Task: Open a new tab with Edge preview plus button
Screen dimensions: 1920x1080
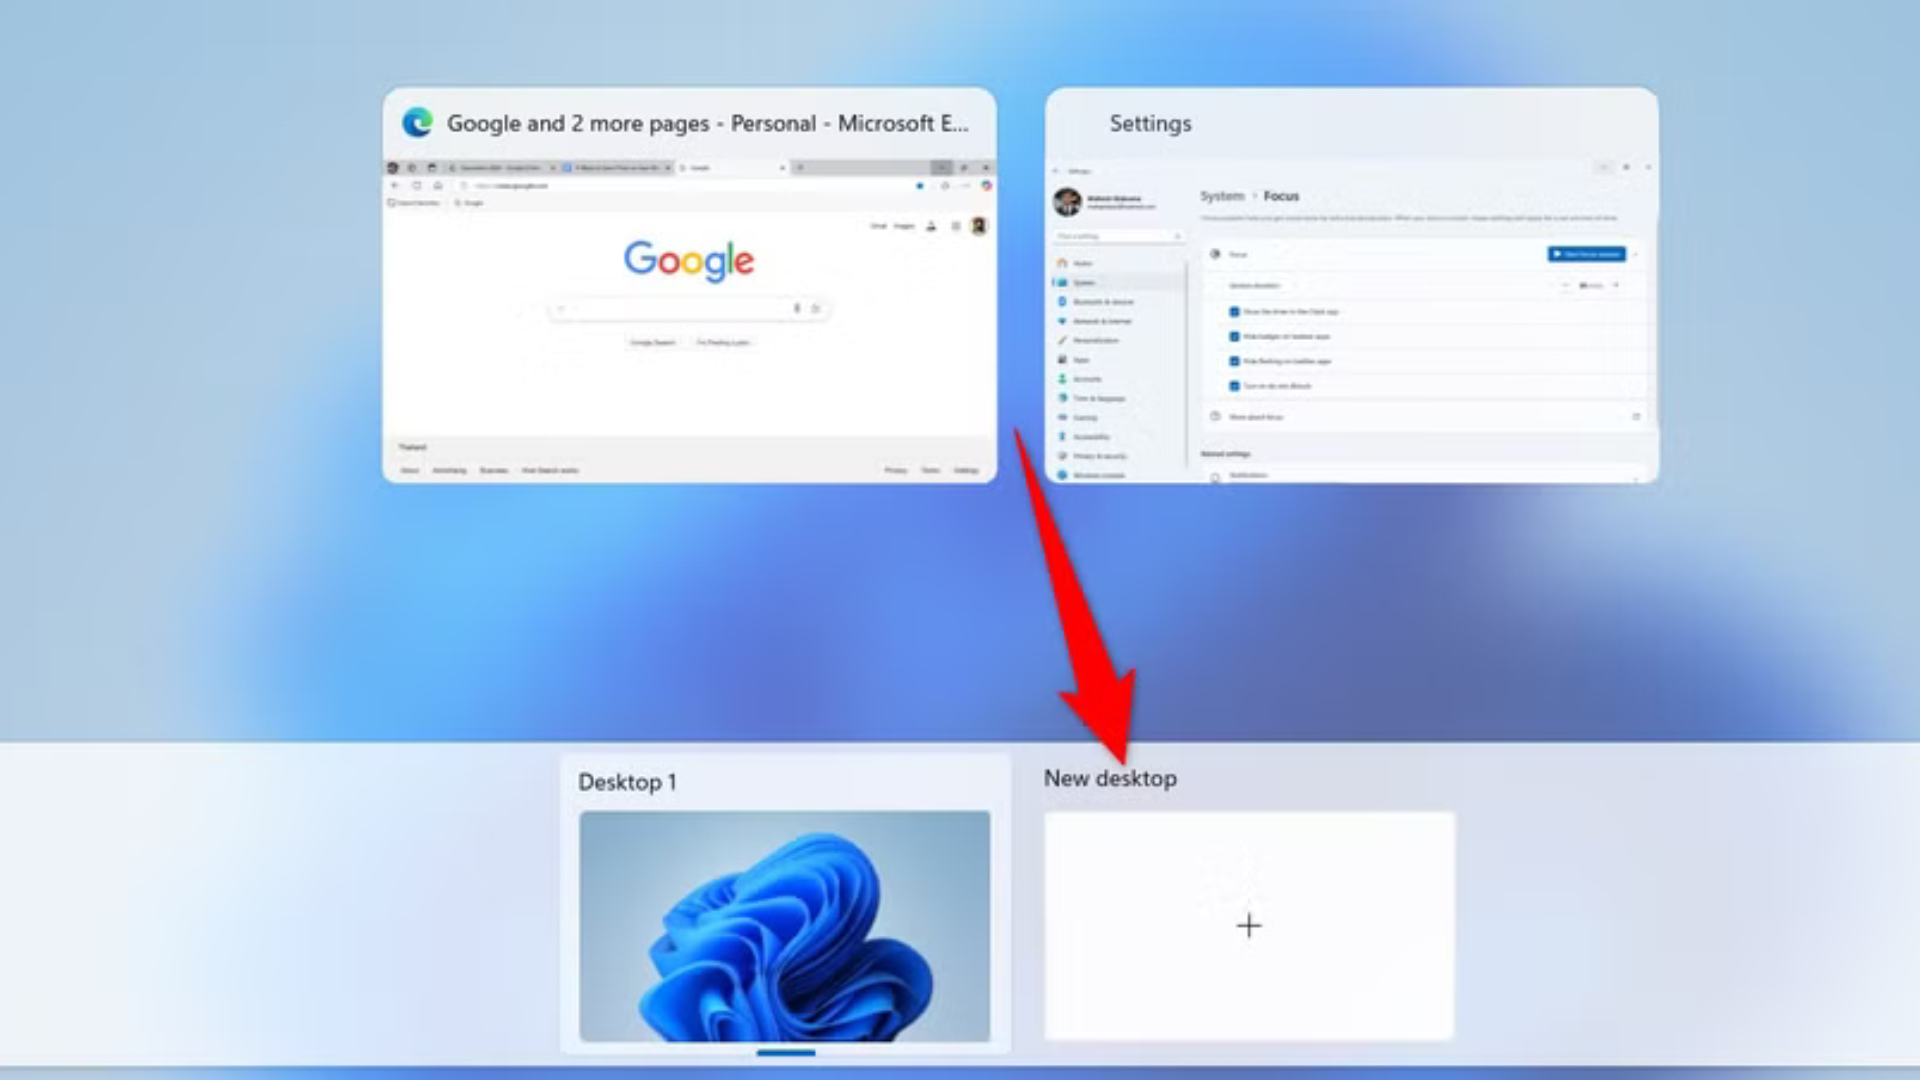Action: (800, 168)
